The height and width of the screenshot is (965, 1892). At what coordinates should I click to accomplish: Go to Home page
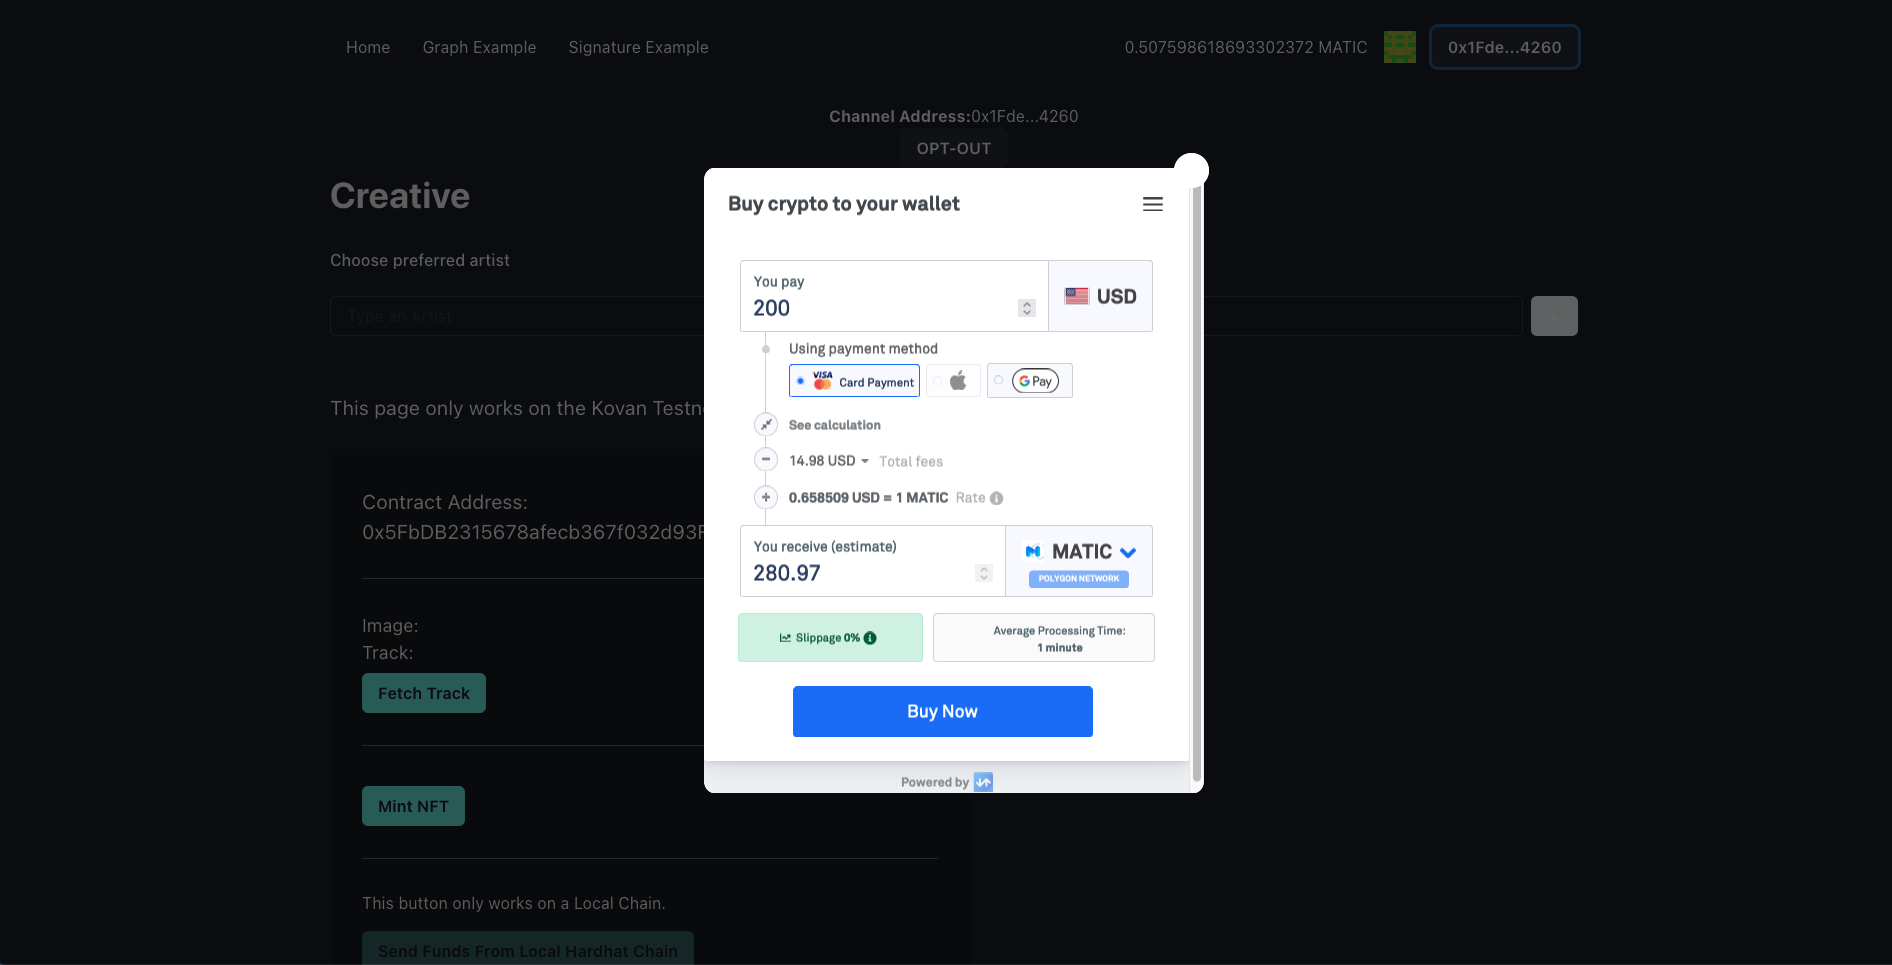(368, 47)
